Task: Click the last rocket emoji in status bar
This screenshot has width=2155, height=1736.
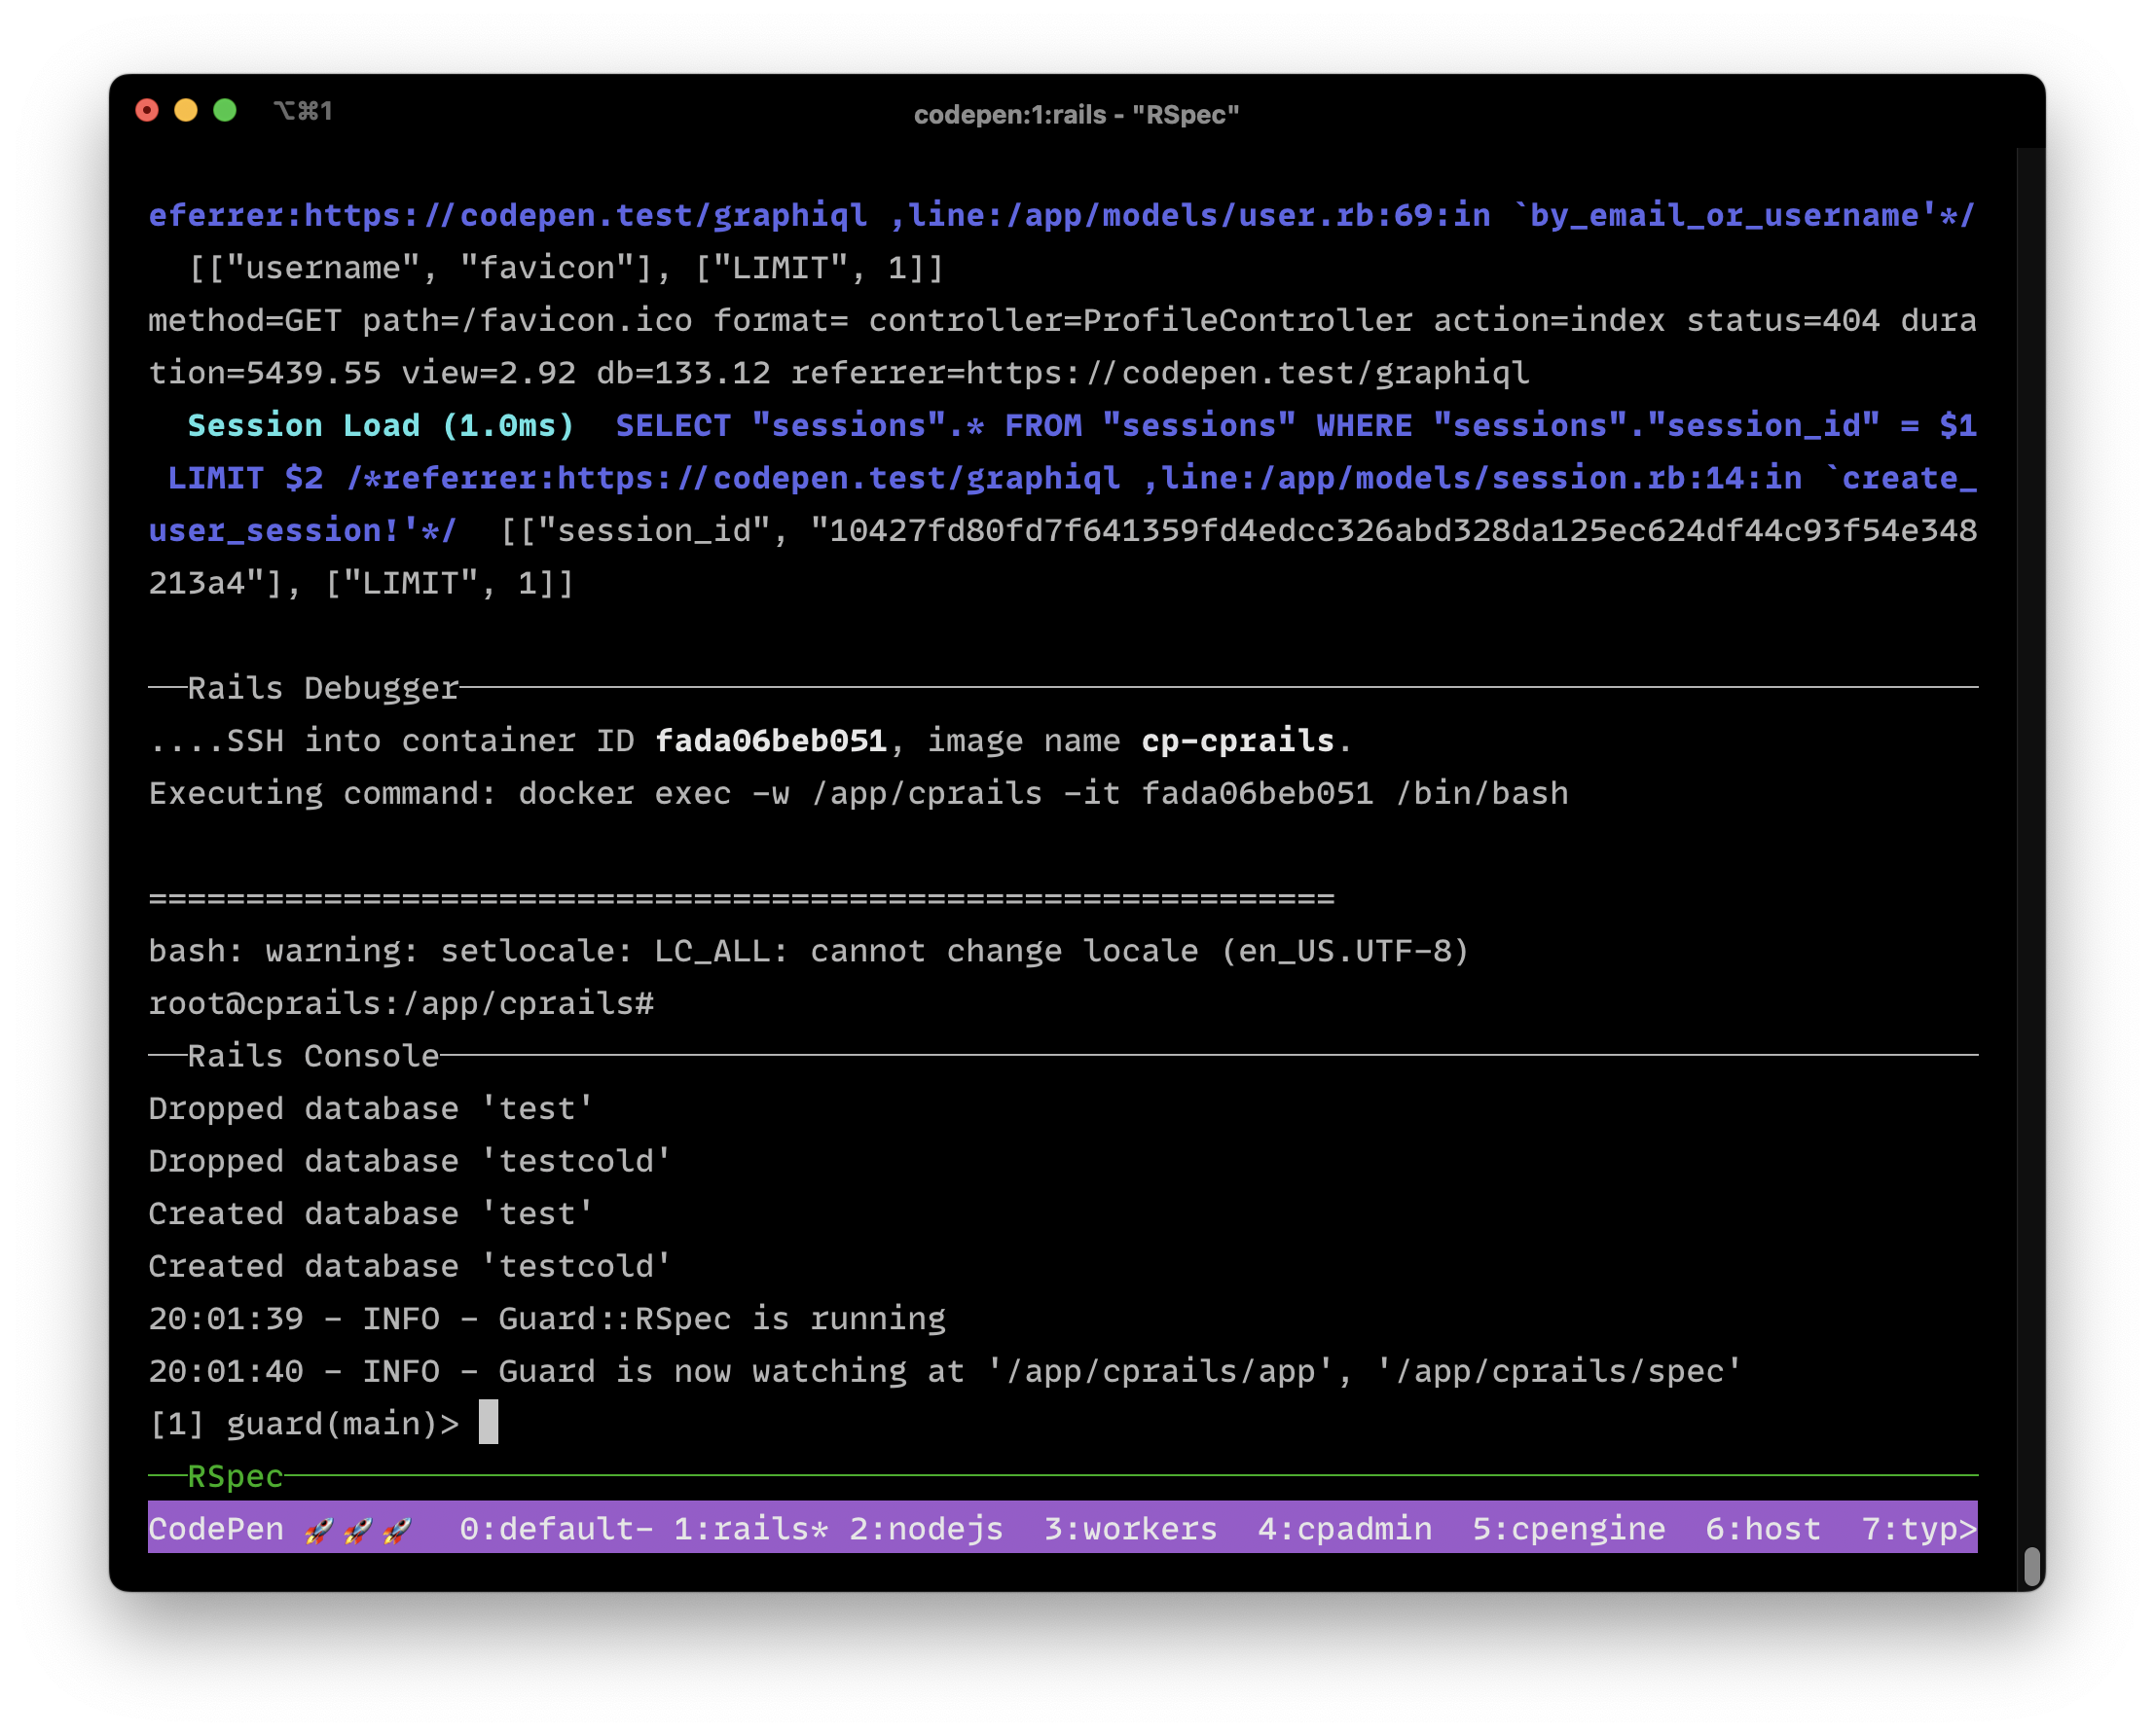Action: (397, 1528)
